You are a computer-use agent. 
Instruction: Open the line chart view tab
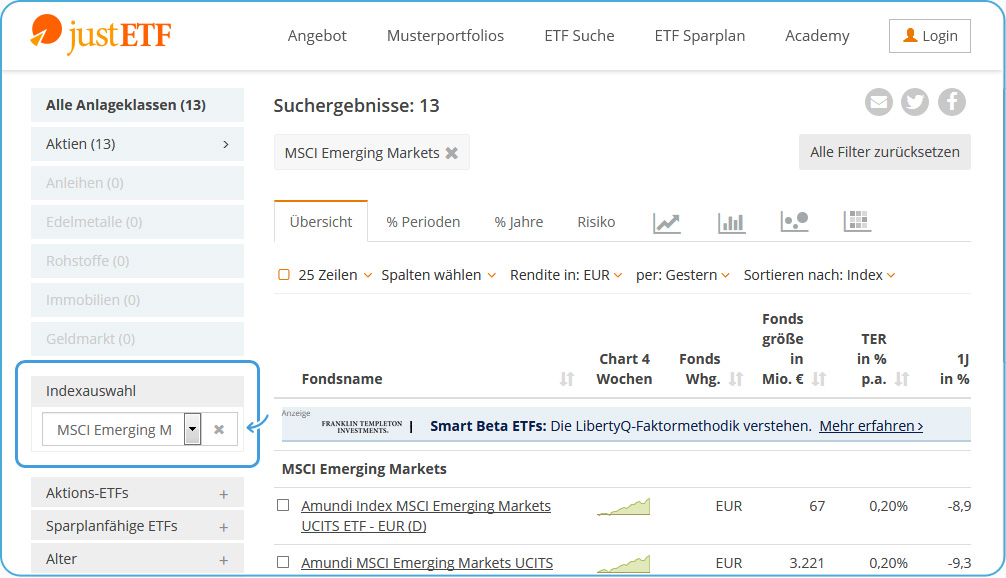[x=667, y=223]
